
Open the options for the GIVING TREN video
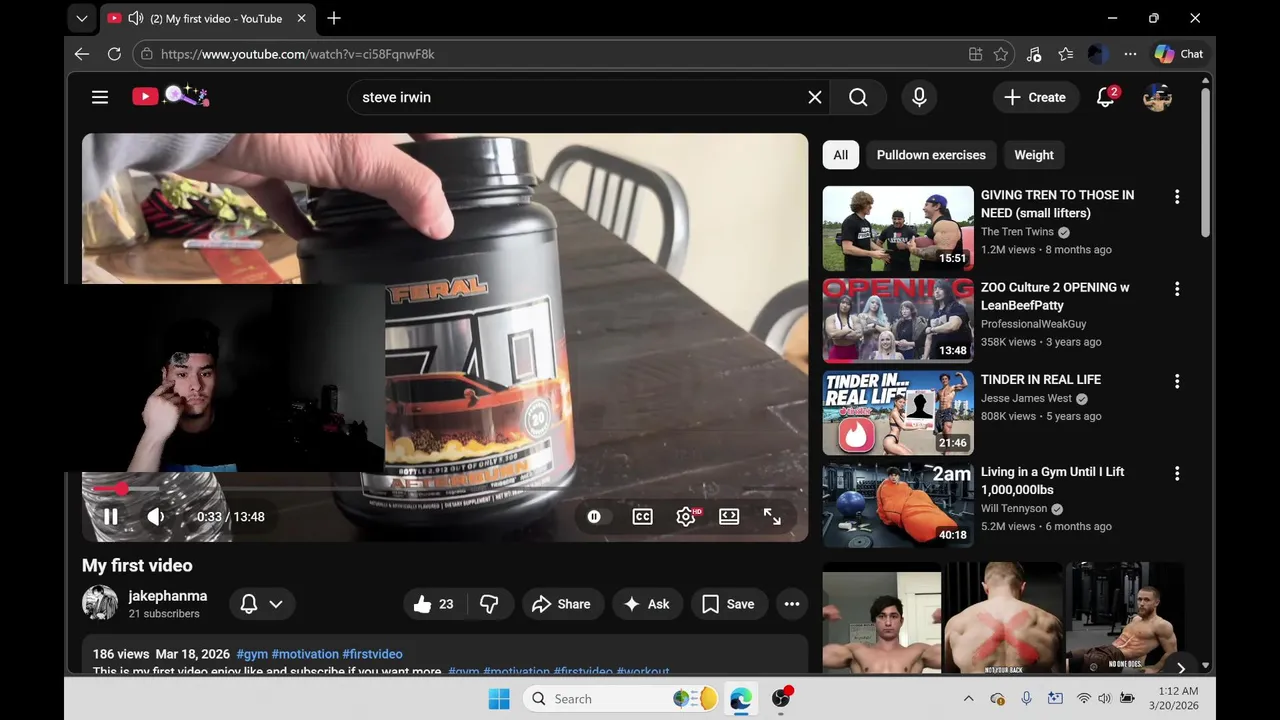[1177, 197]
